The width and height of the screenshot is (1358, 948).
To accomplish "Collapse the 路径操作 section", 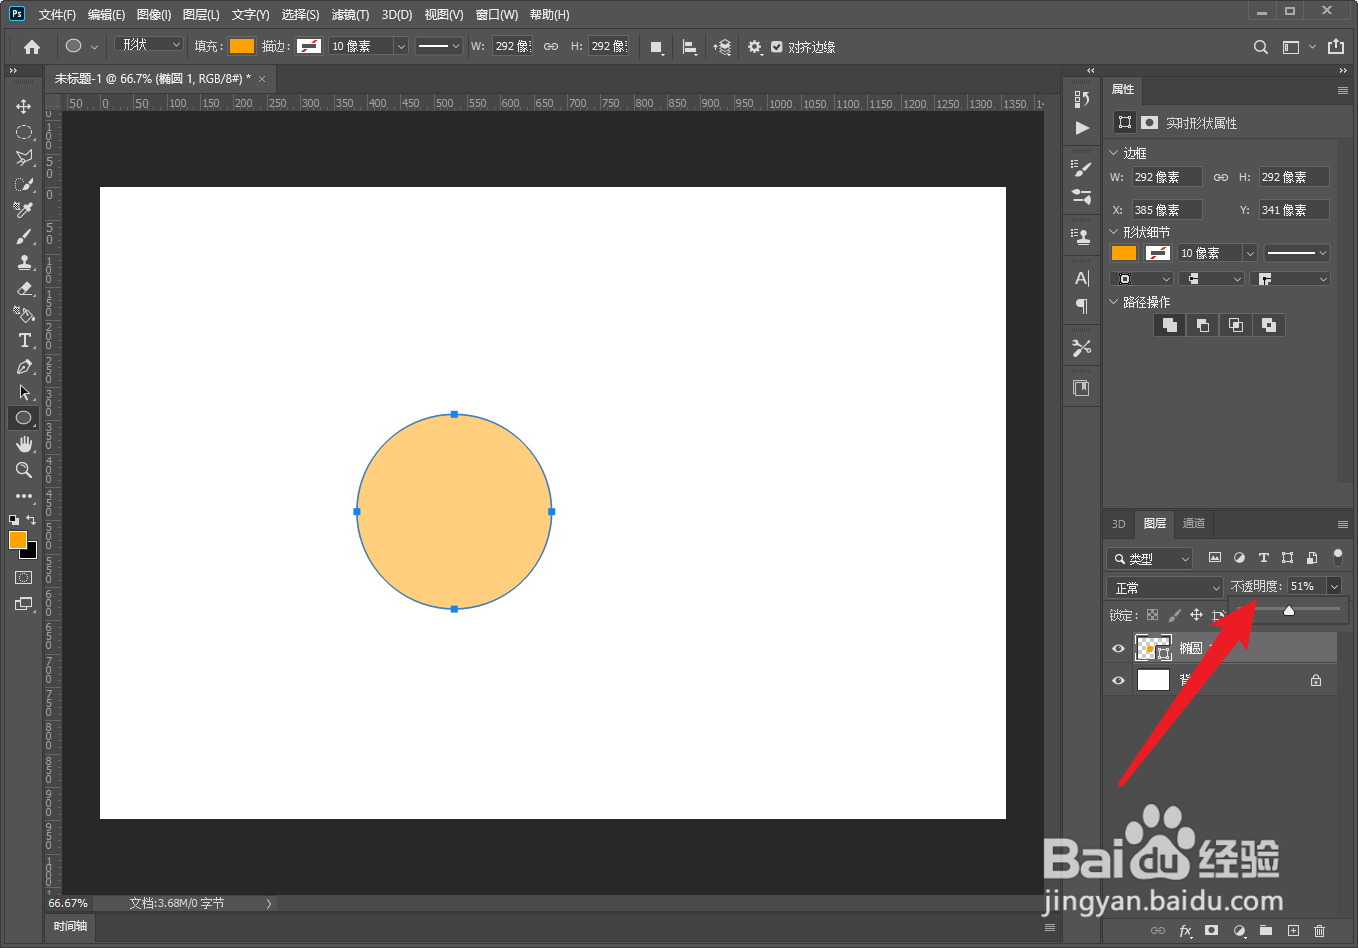I will [1114, 302].
